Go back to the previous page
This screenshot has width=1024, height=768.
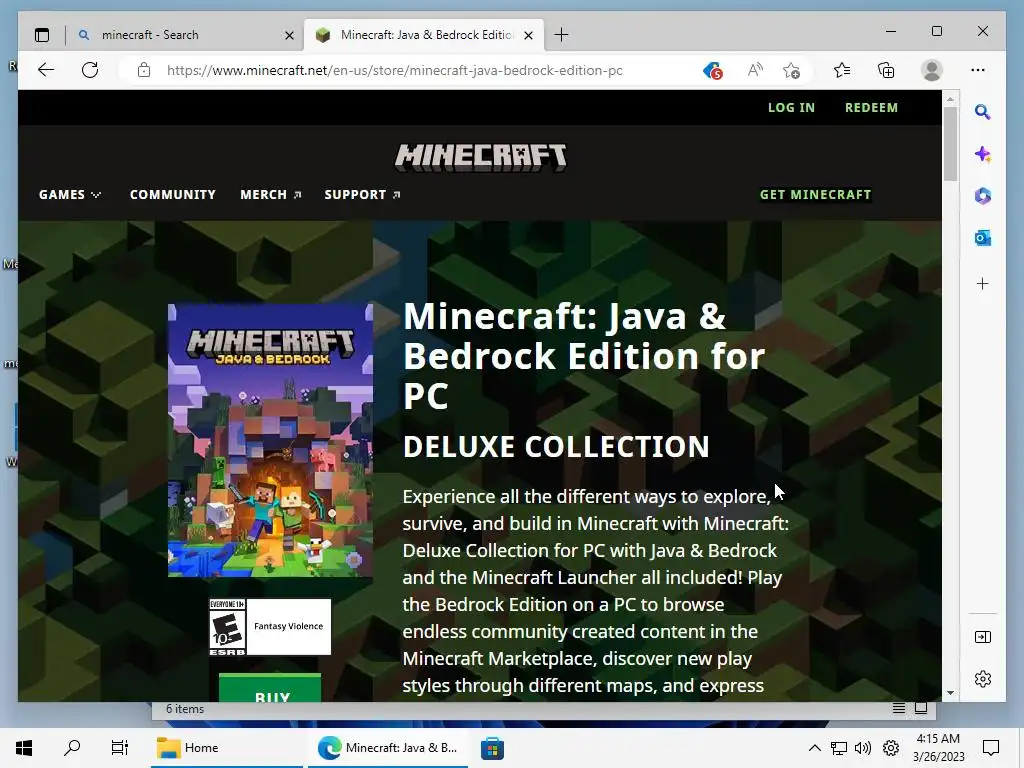coord(46,70)
